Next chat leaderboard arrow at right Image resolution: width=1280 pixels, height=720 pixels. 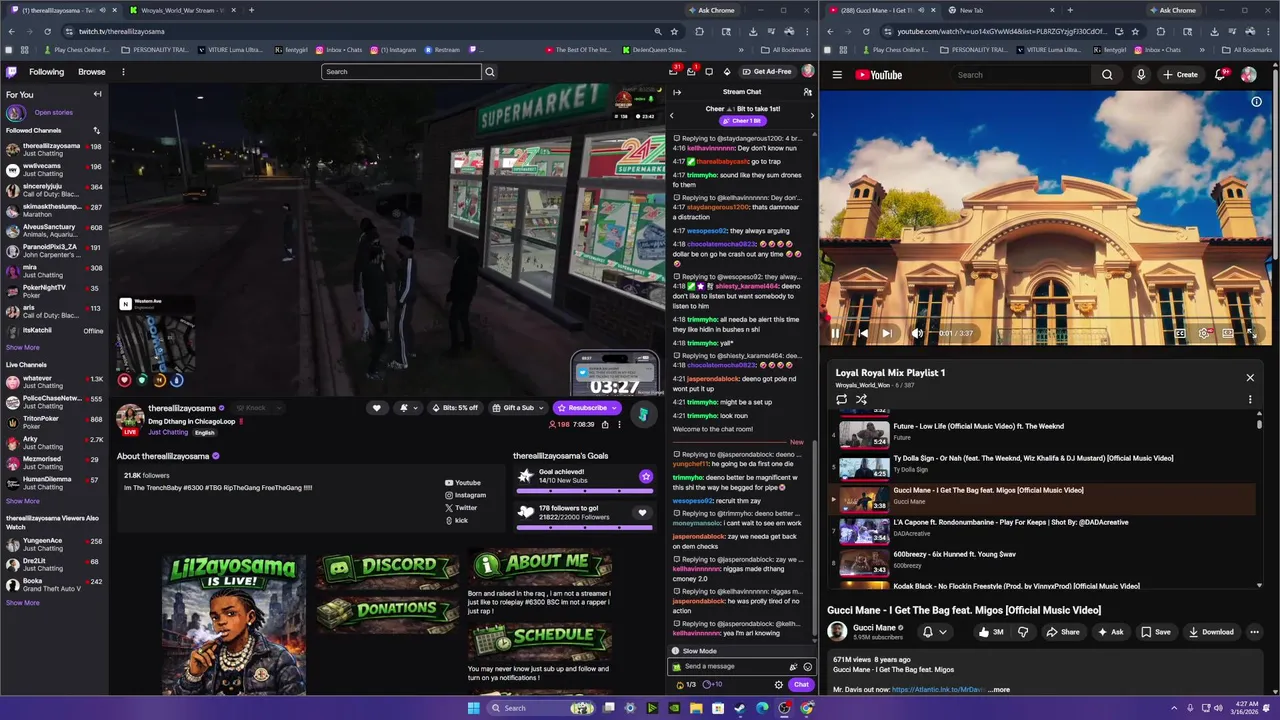click(811, 115)
